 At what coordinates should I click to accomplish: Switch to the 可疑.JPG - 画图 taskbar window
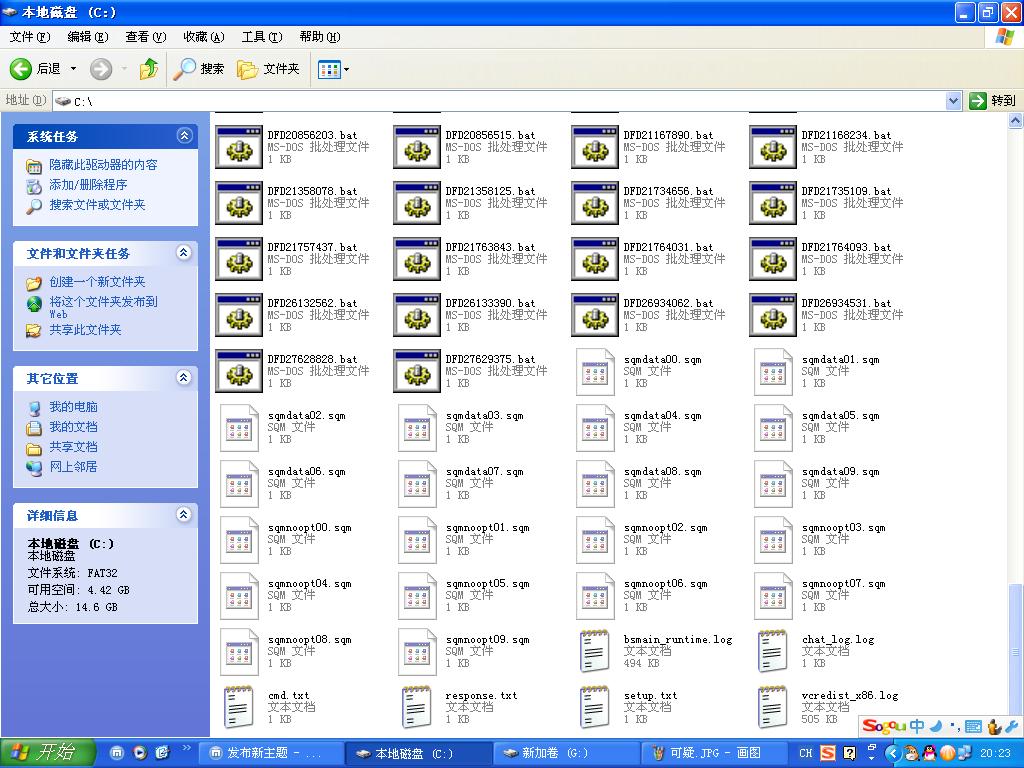pos(713,753)
